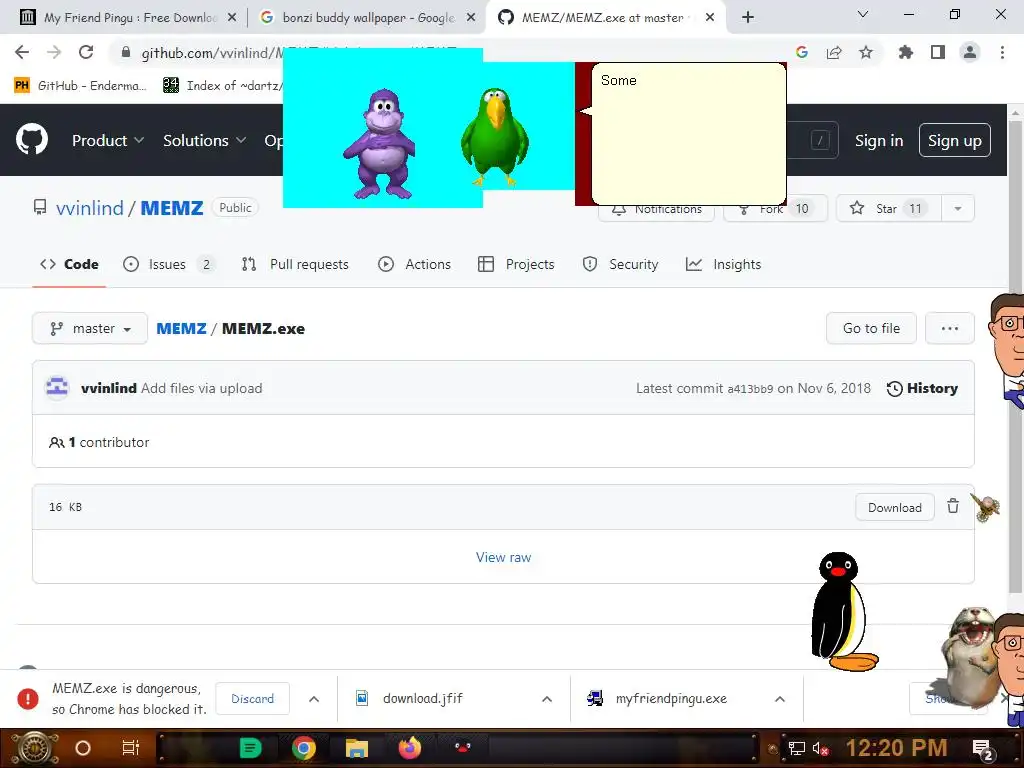This screenshot has width=1024, height=768.
Task: Go back to the previous page
Action: tap(22, 52)
